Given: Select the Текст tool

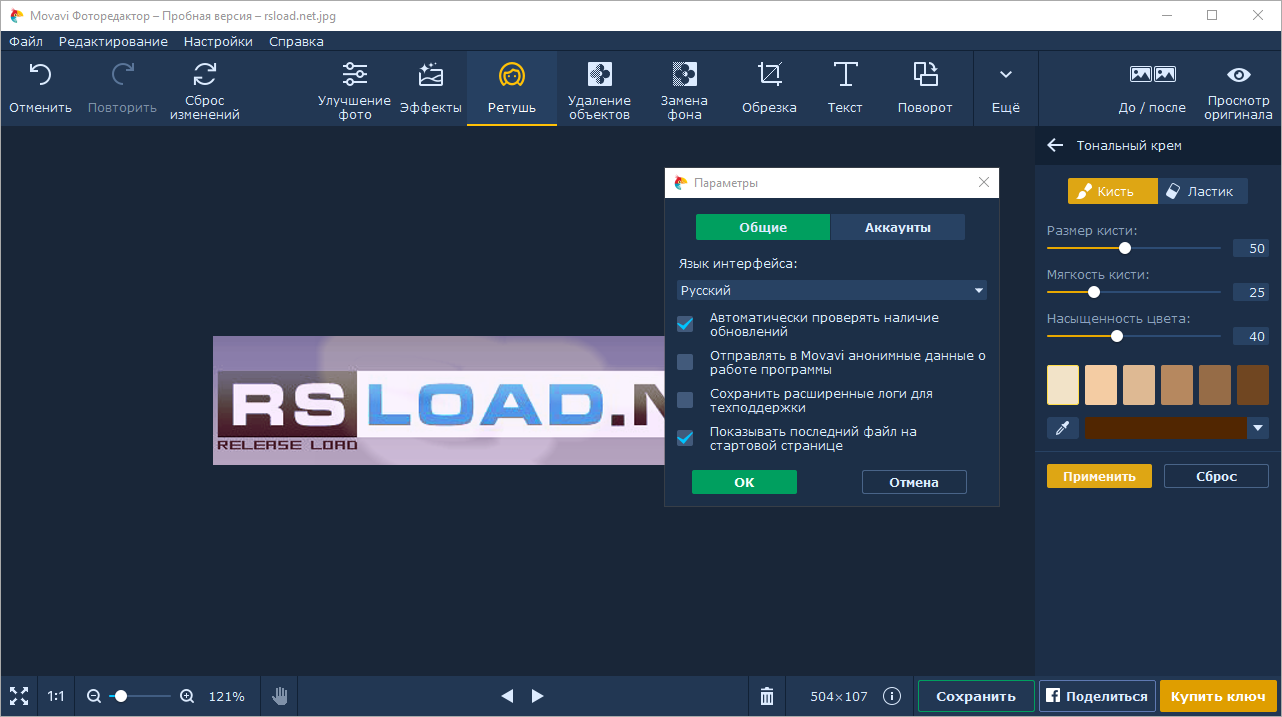Looking at the screenshot, I should pos(845,88).
